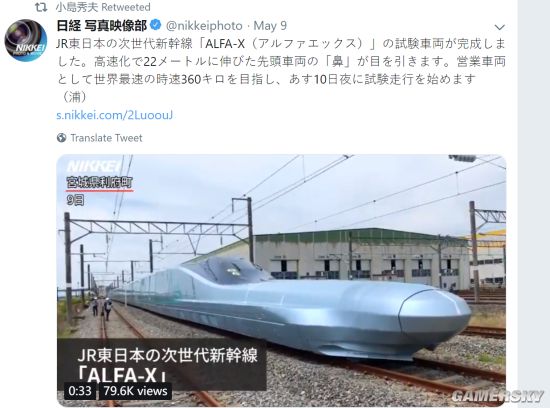Expand the tweet options chevron menu
The image size is (550, 408).
point(499,27)
